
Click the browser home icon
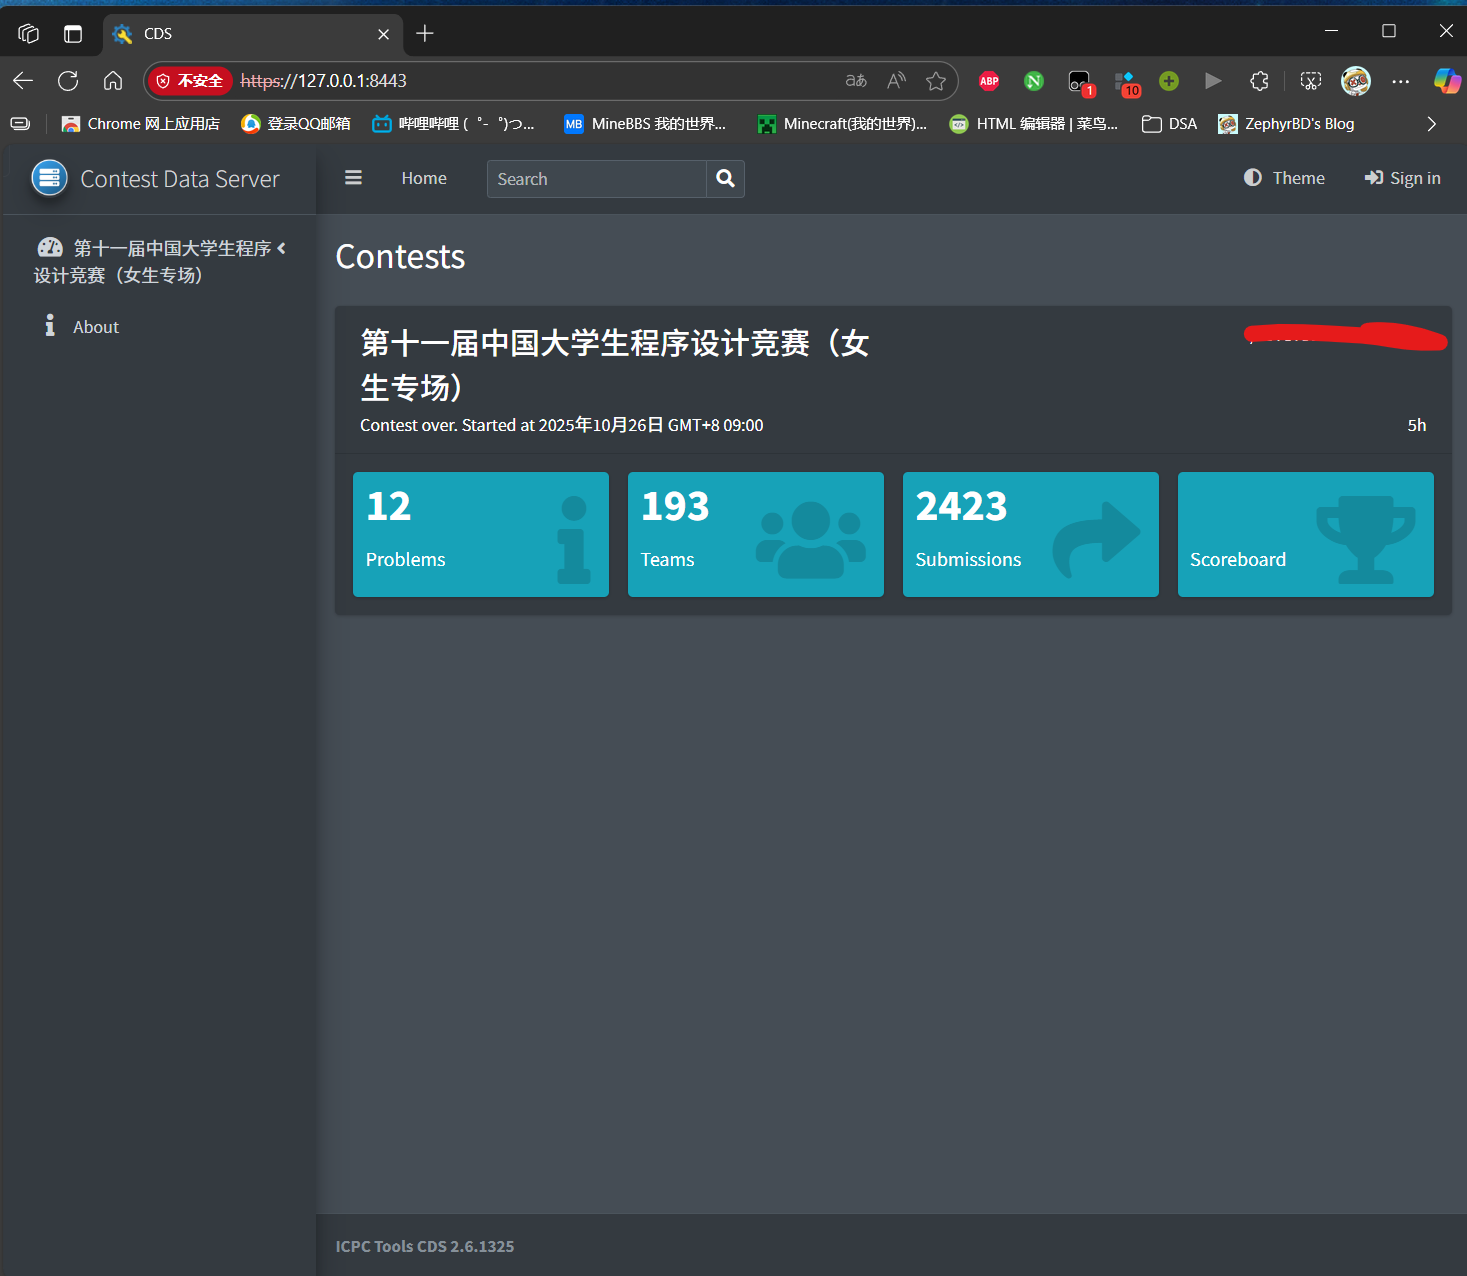113,81
